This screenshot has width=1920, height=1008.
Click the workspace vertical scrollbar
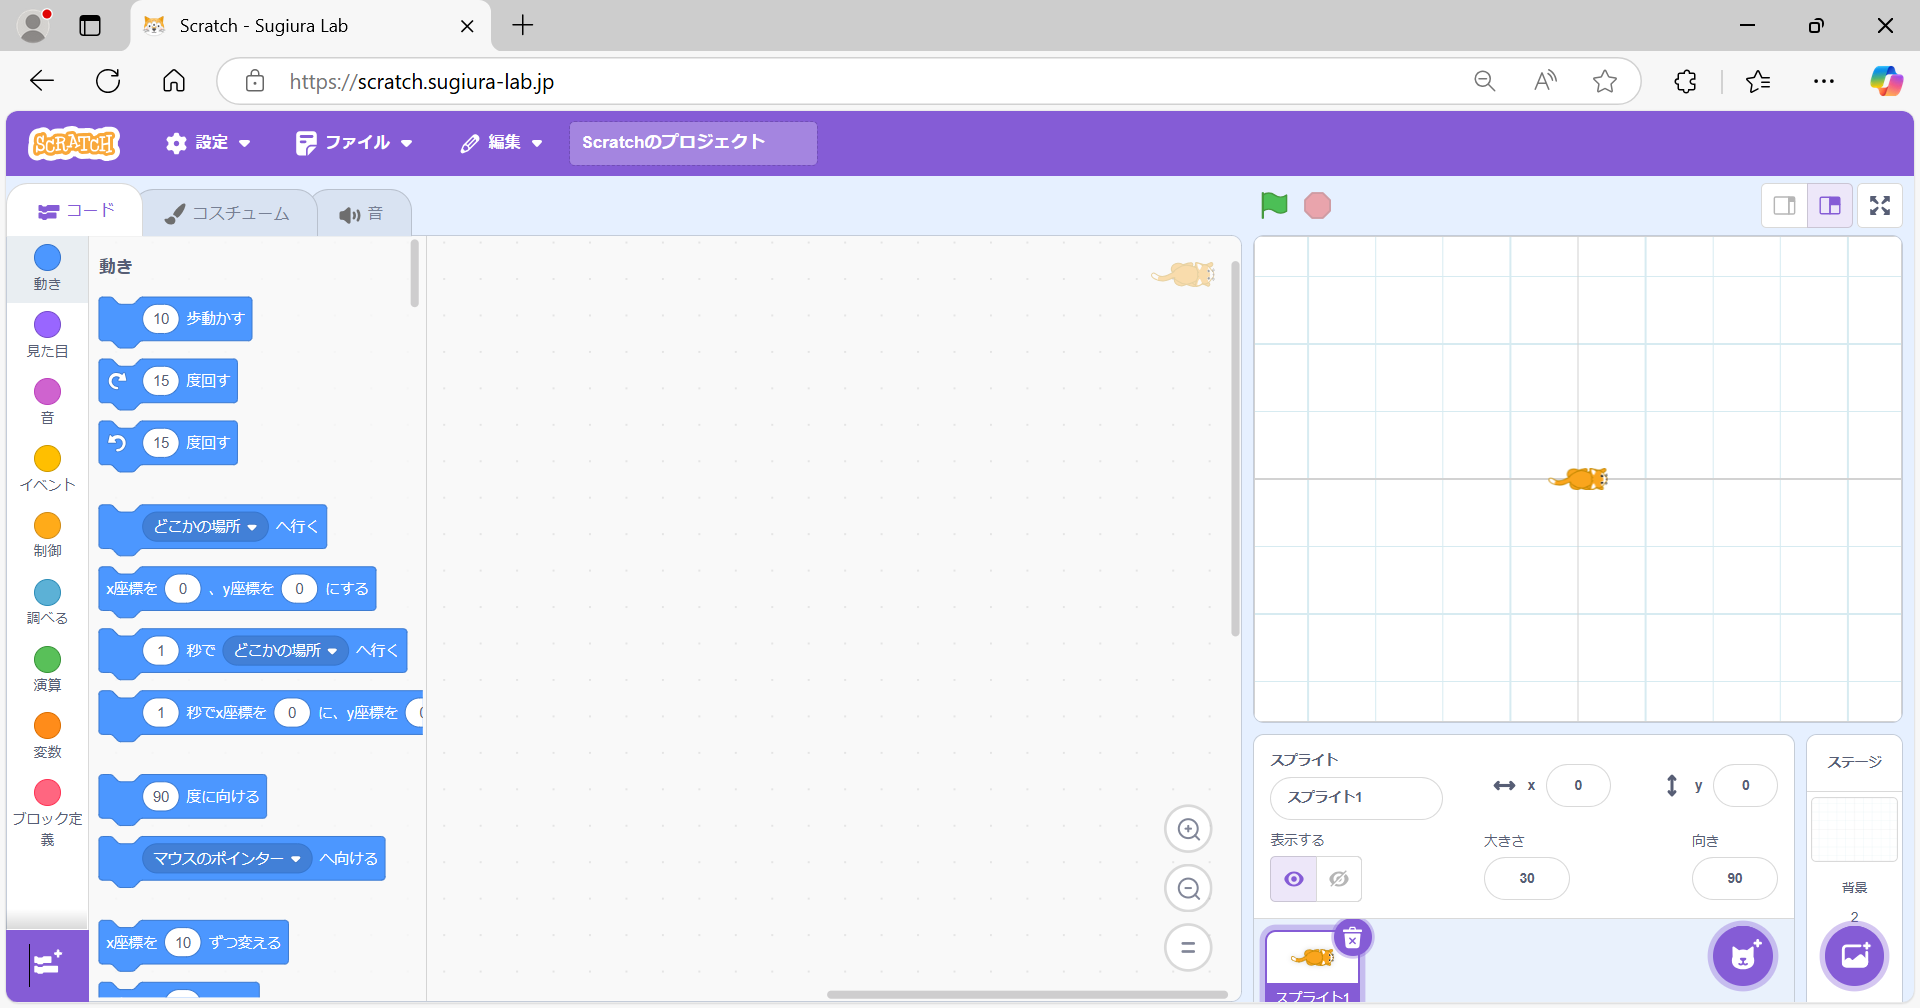tap(1235, 448)
